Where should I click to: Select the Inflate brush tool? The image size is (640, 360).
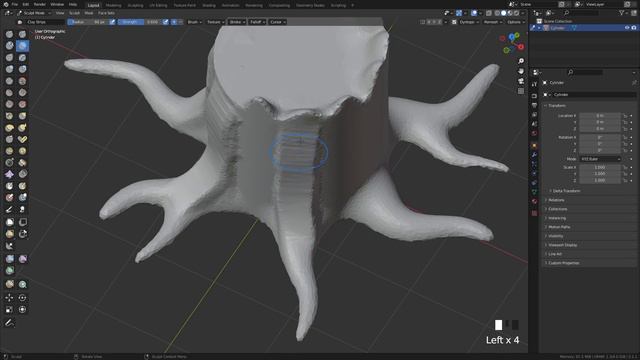click(x=9, y=69)
